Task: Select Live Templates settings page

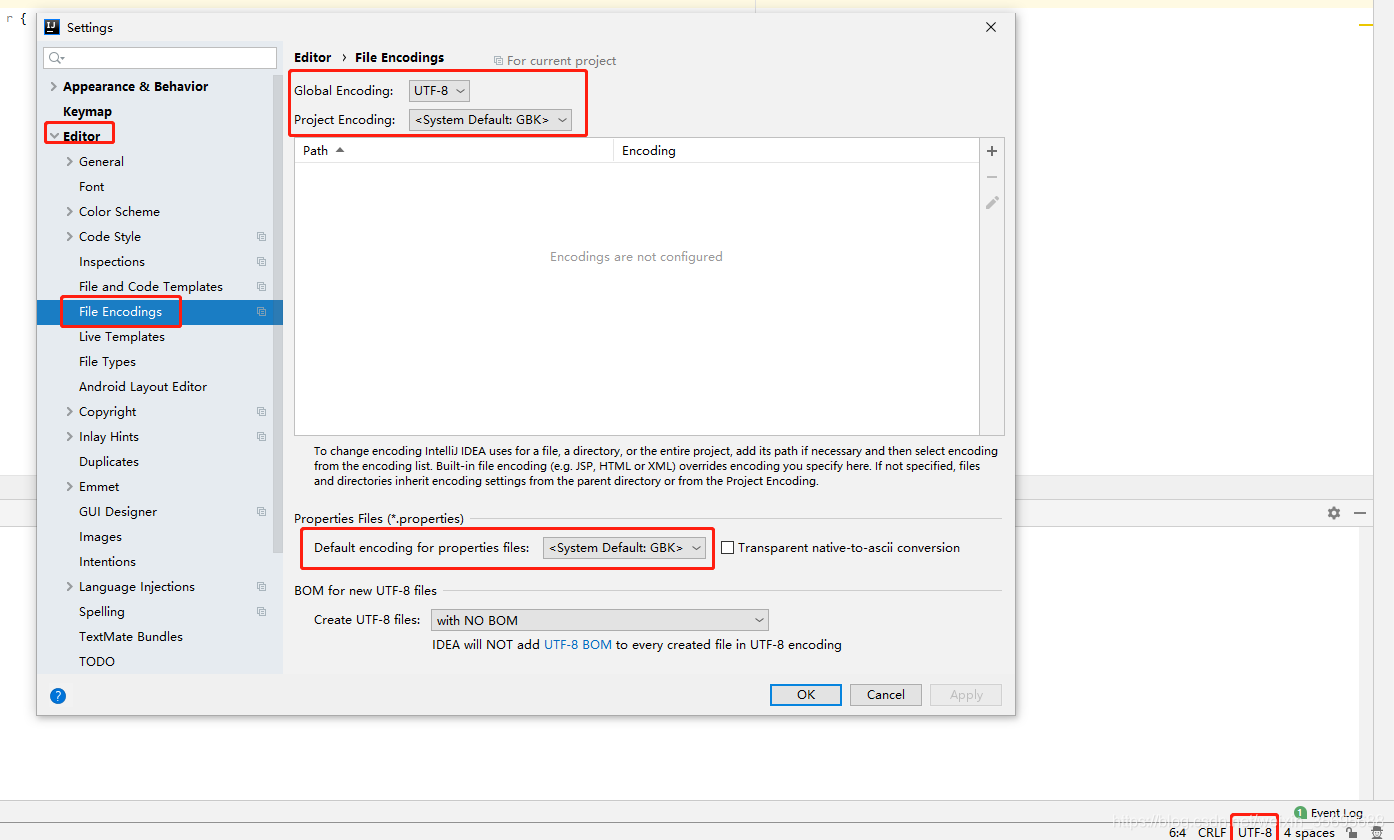Action: (122, 337)
